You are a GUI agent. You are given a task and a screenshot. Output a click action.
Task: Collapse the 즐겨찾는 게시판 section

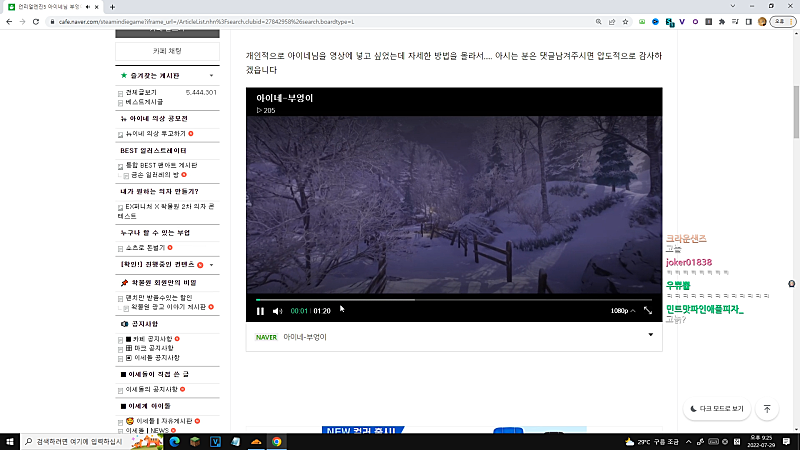pyautogui.click(x=211, y=75)
